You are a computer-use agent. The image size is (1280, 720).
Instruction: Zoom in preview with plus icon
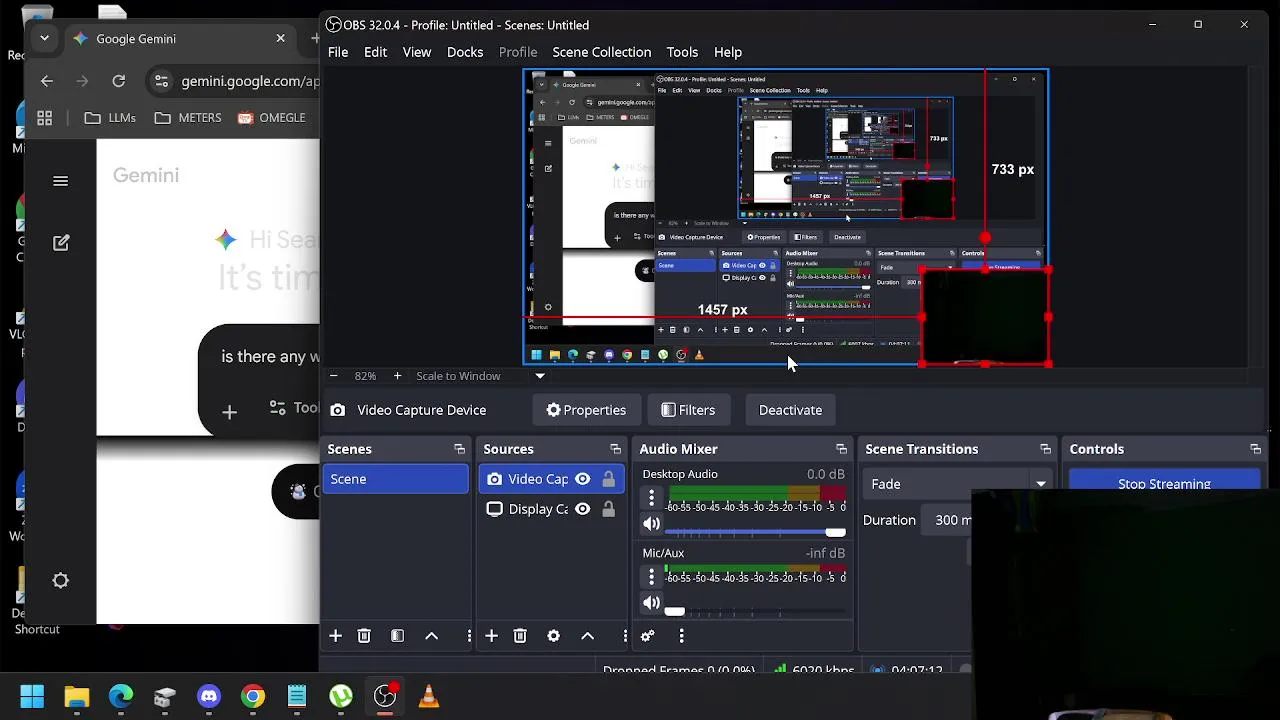tap(397, 376)
